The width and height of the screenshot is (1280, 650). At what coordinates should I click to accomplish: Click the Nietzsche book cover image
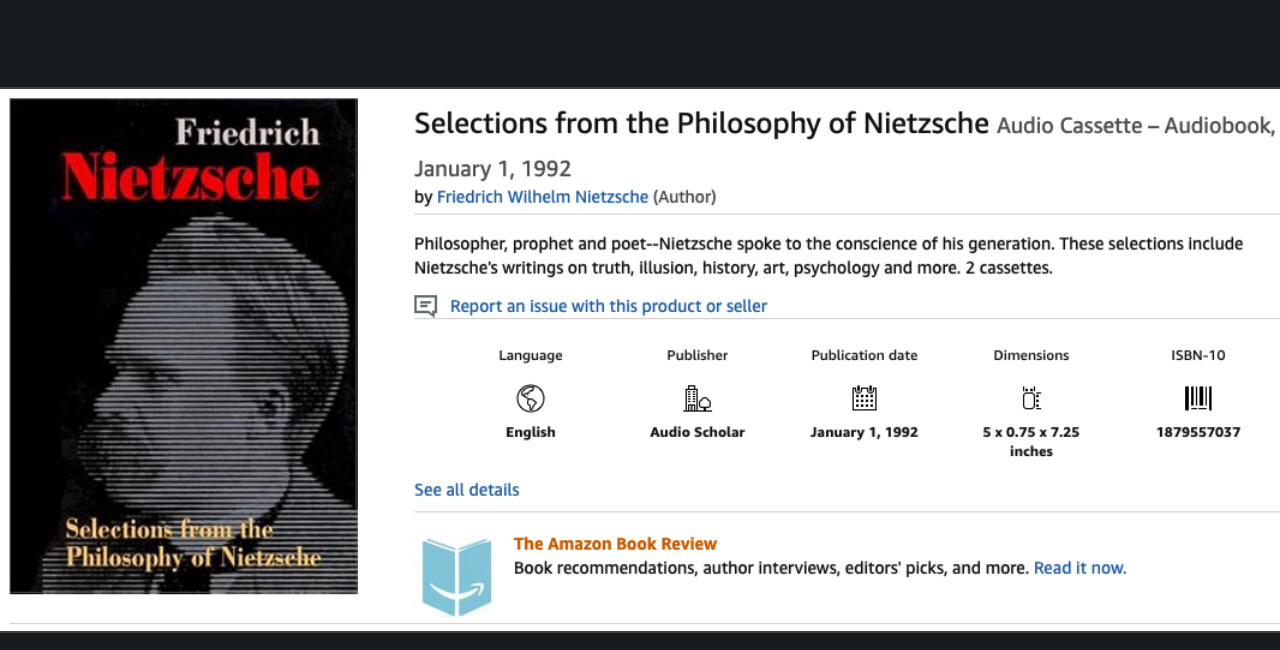[183, 345]
